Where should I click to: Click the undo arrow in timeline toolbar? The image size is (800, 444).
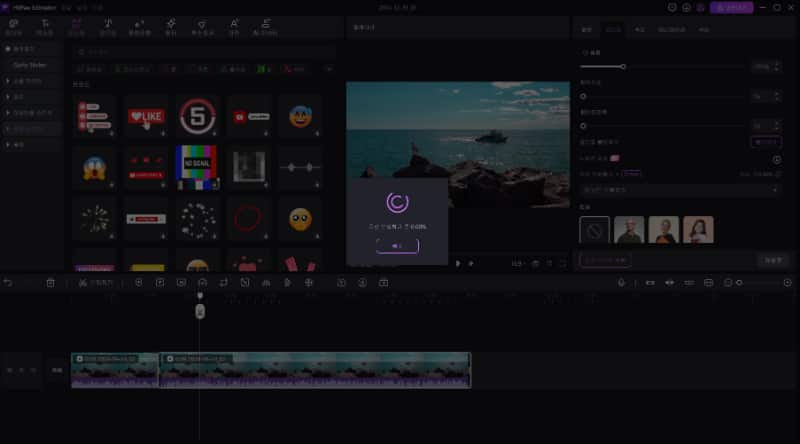9,283
